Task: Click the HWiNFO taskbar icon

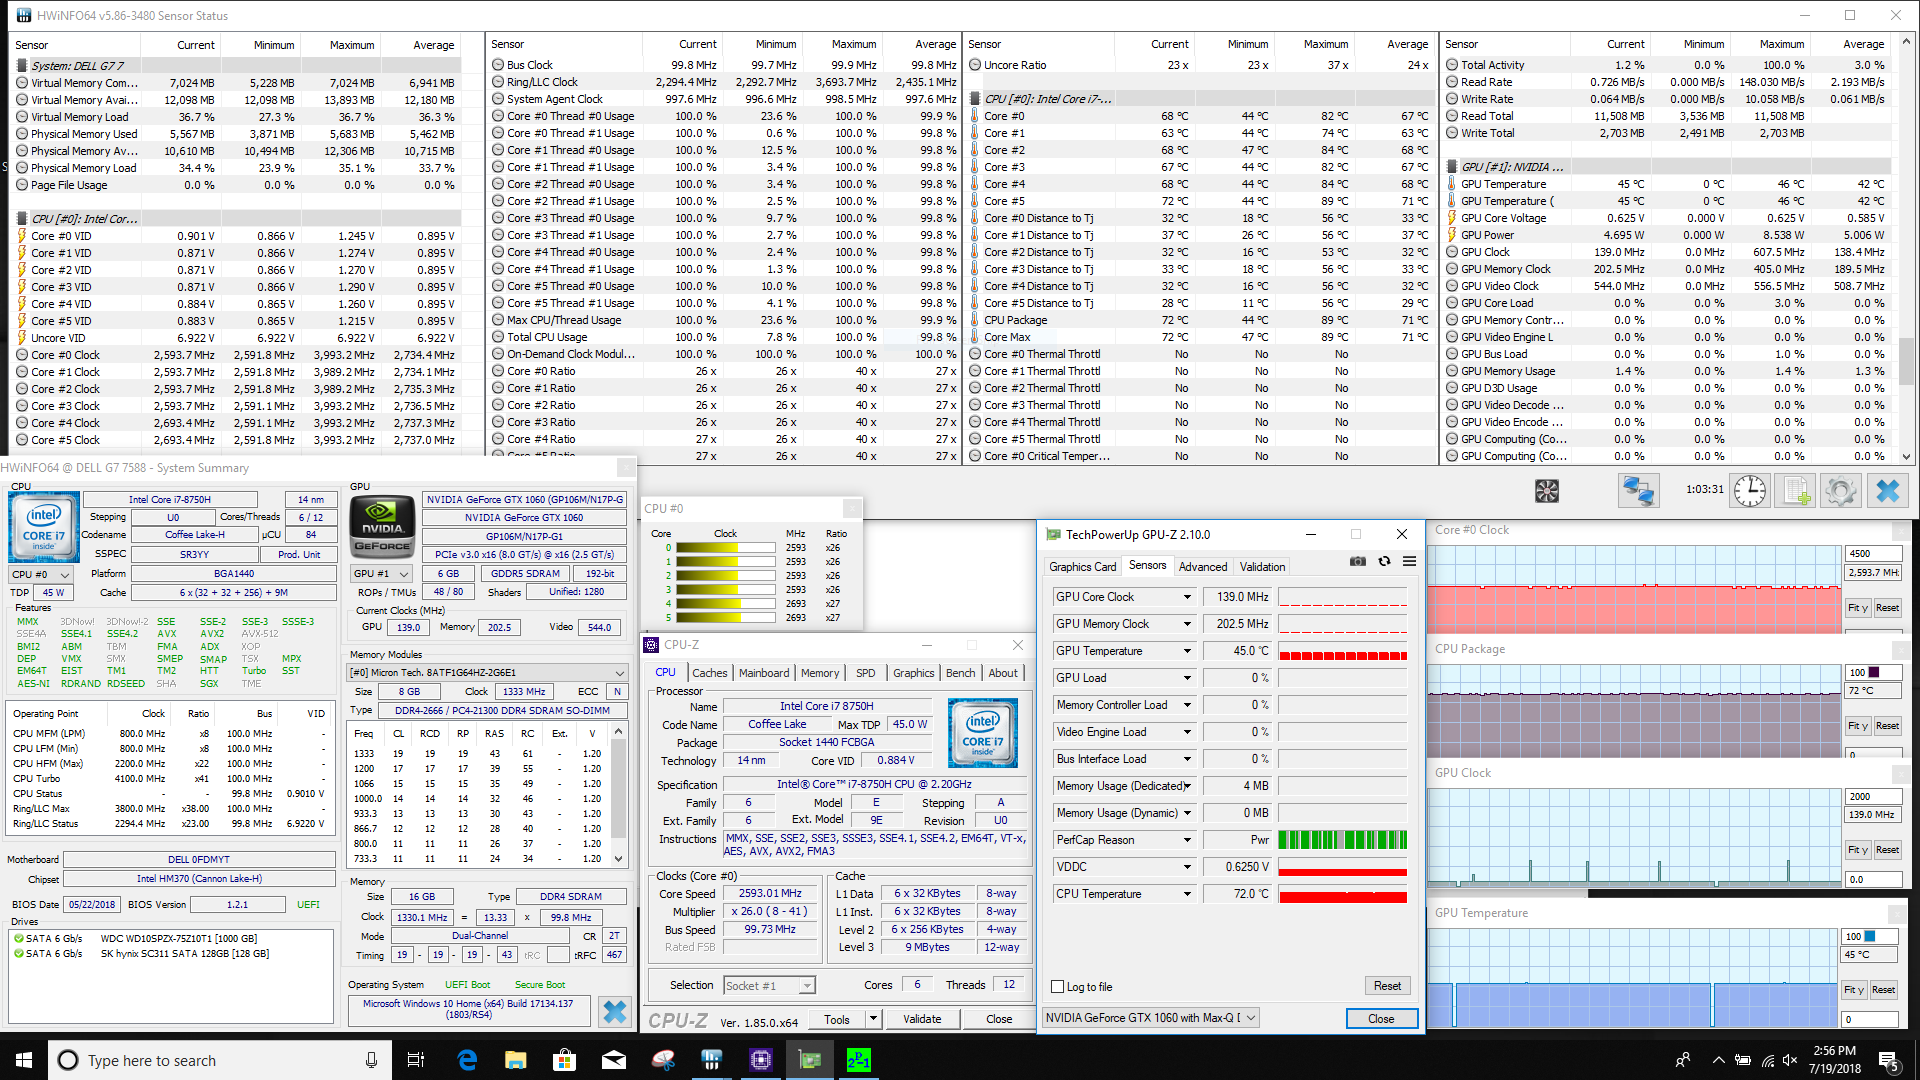Action: click(711, 1060)
